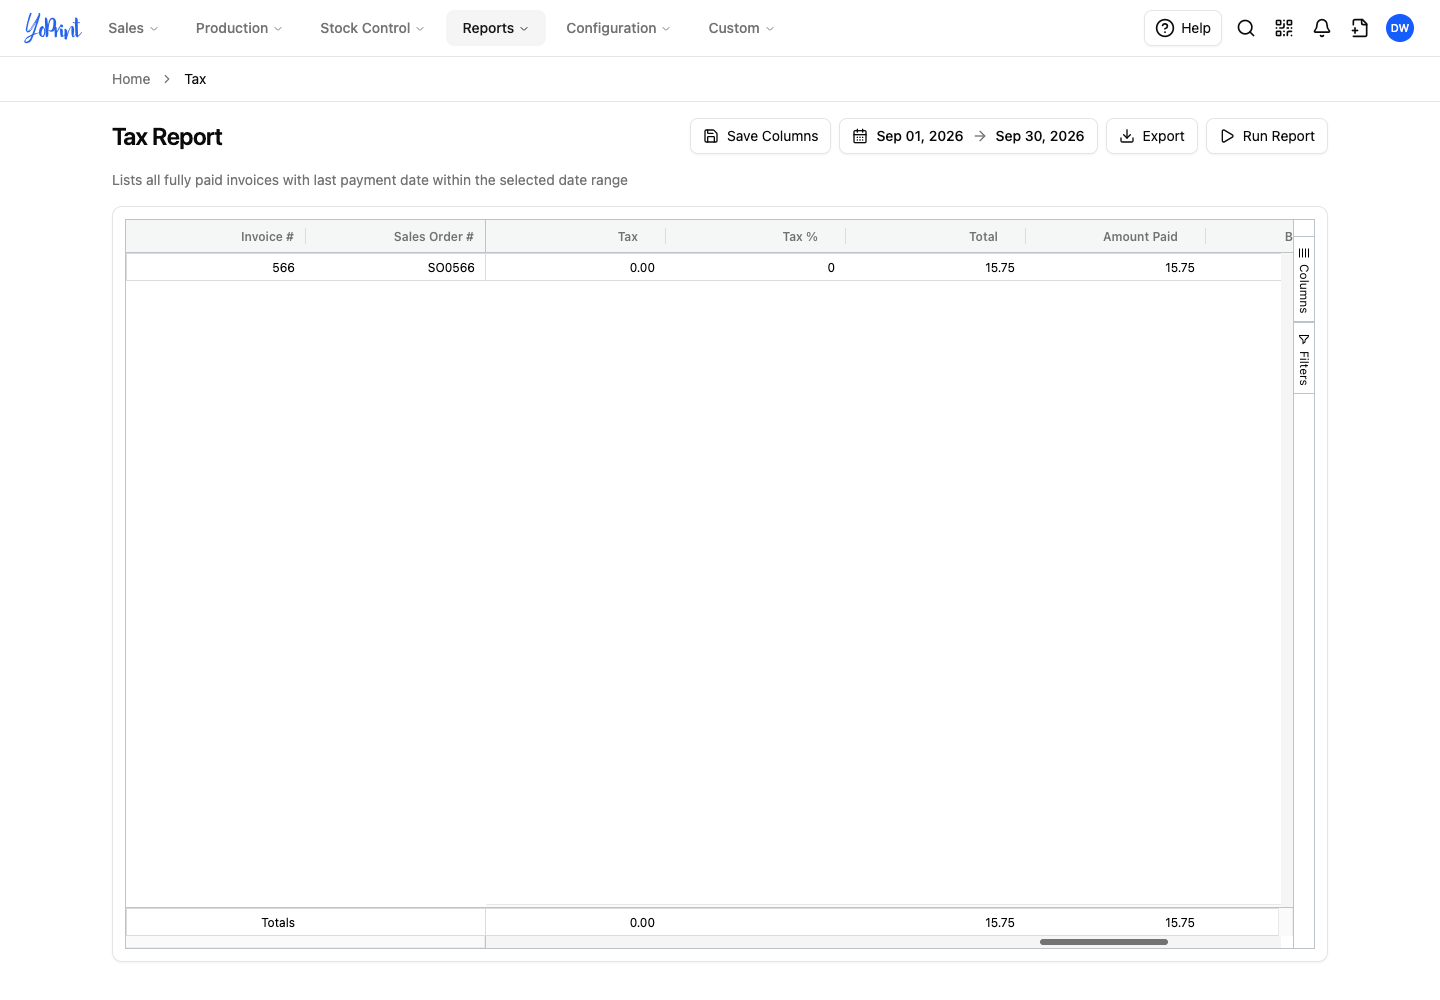Screen dimensions: 1440x1000
Task: Export the tax report
Action: [x=1152, y=136]
